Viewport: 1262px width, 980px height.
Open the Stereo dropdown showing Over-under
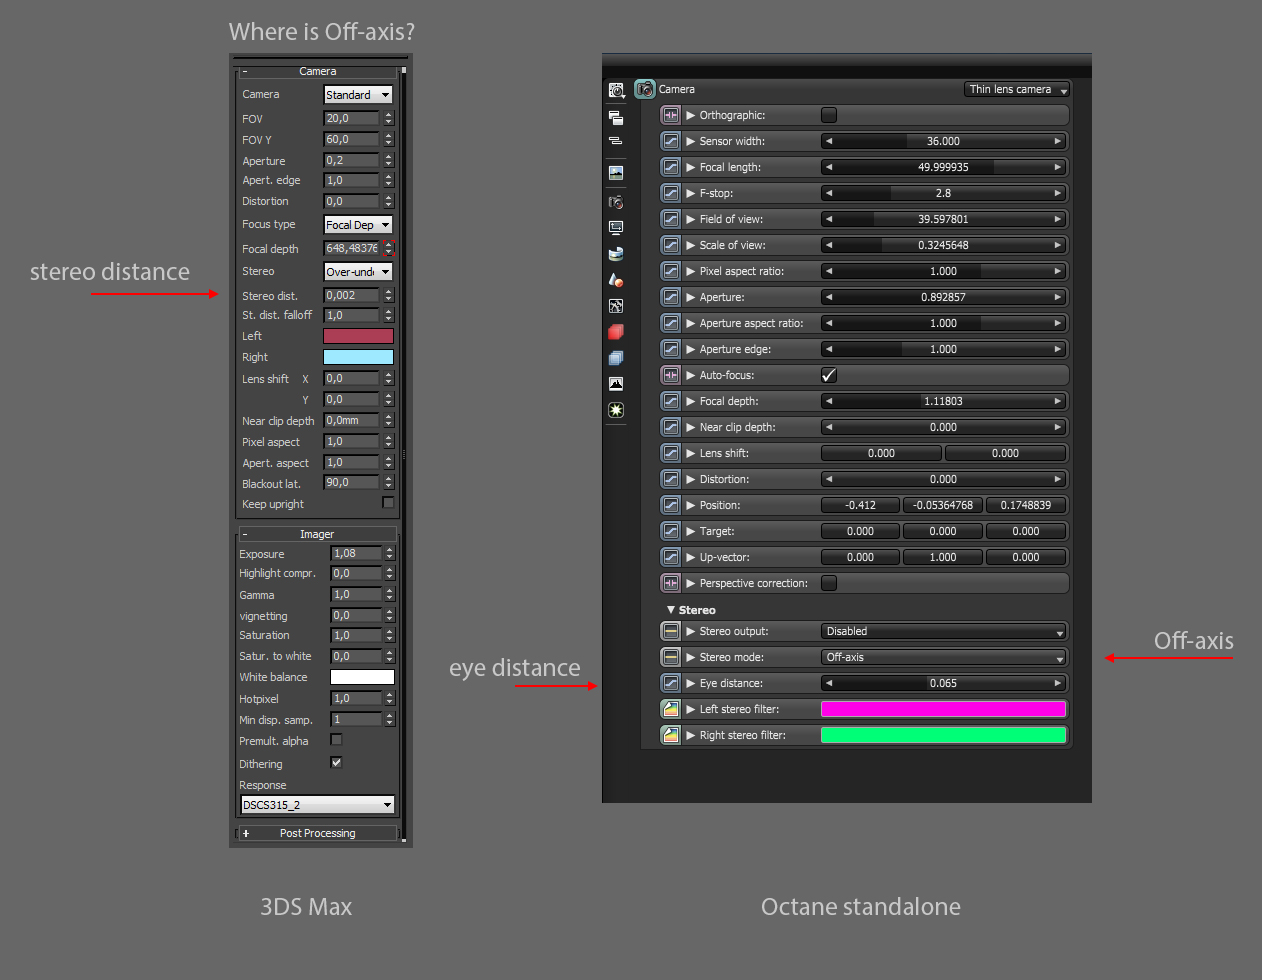pyautogui.click(x=358, y=272)
